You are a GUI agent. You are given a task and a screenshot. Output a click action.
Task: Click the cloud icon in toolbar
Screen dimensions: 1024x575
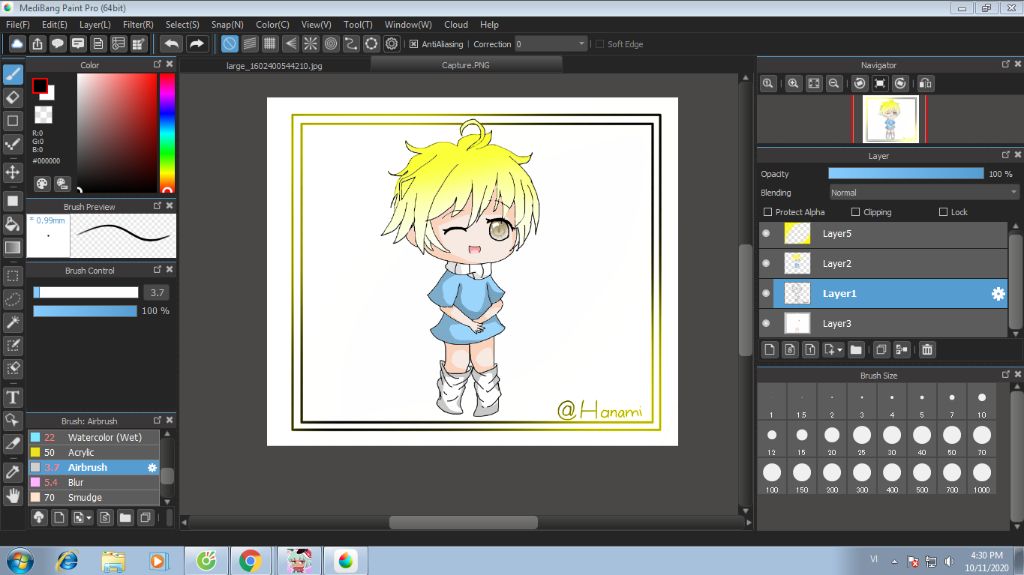(17, 44)
